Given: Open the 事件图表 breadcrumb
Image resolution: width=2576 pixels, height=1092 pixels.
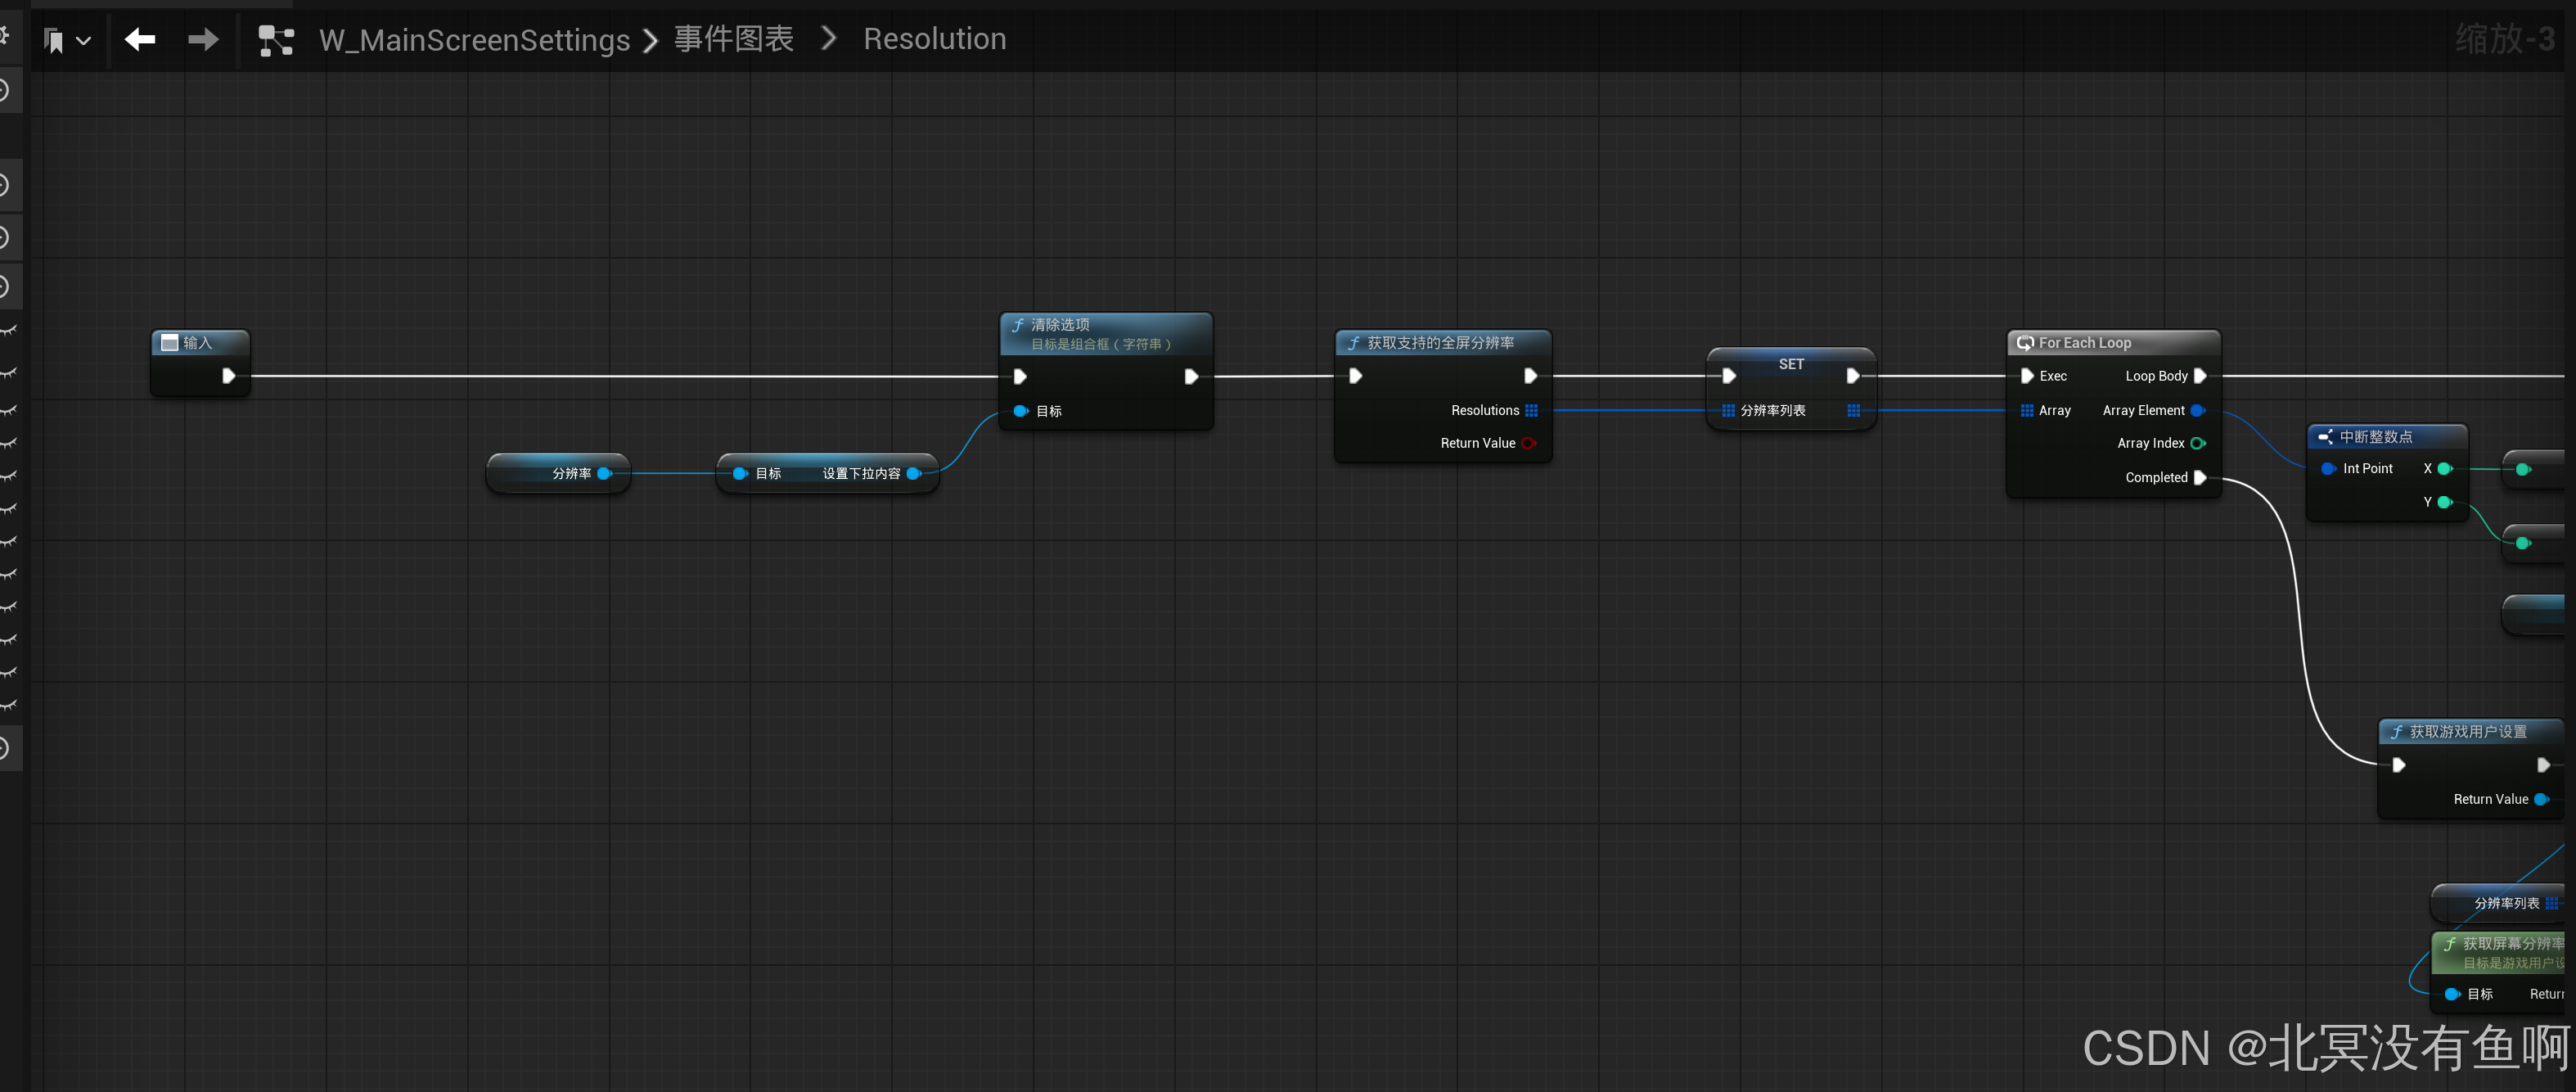Looking at the screenshot, I should 733,39.
